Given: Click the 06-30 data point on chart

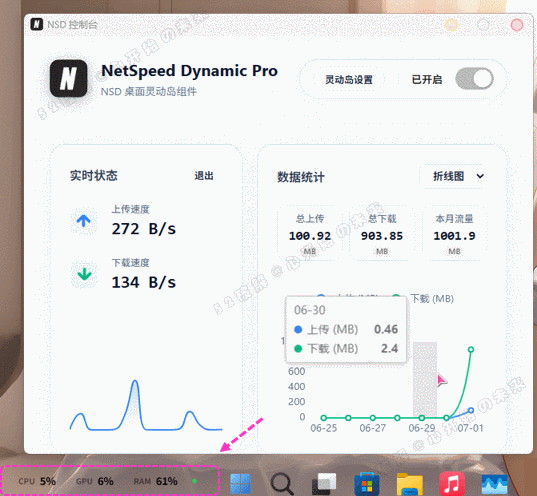Looking at the screenshot, I should point(446,418).
